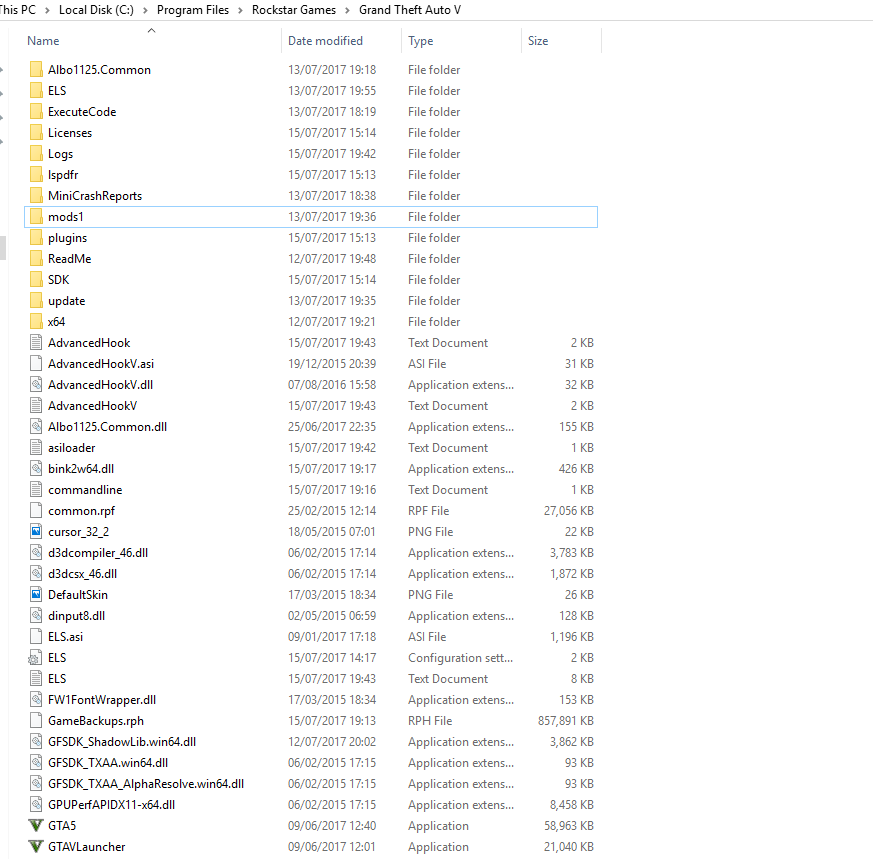Select the DefaultSkin PNG icon
873x859 pixels.
click(x=36, y=595)
